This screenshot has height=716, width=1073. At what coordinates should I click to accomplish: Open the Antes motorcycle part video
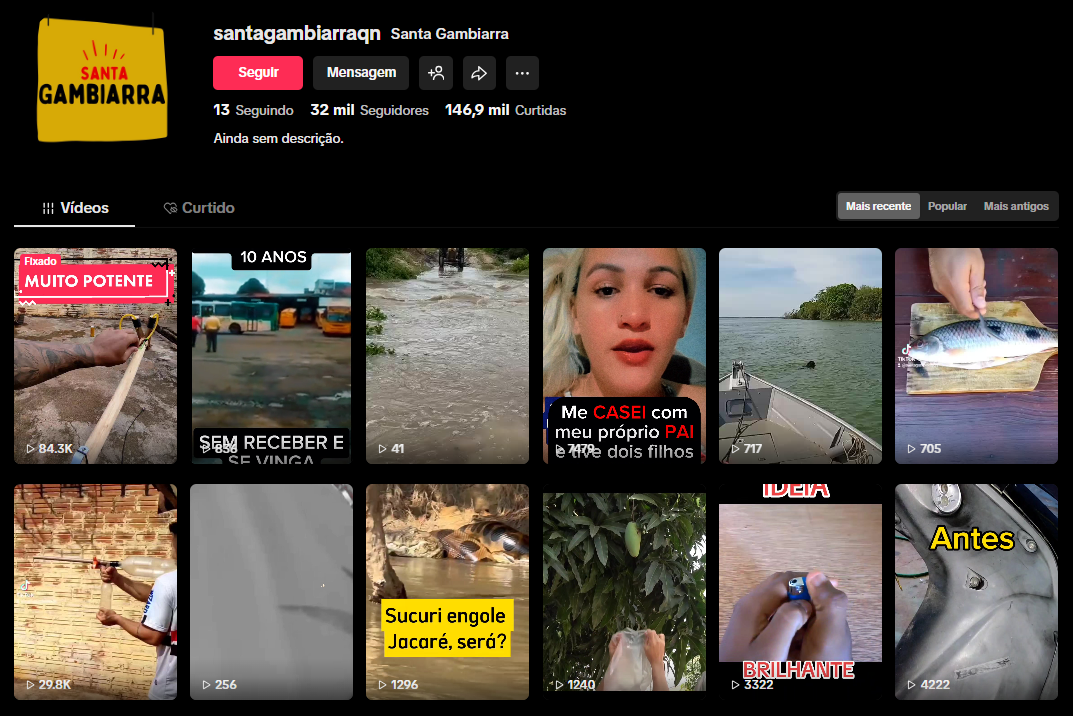[x=977, y=592]
